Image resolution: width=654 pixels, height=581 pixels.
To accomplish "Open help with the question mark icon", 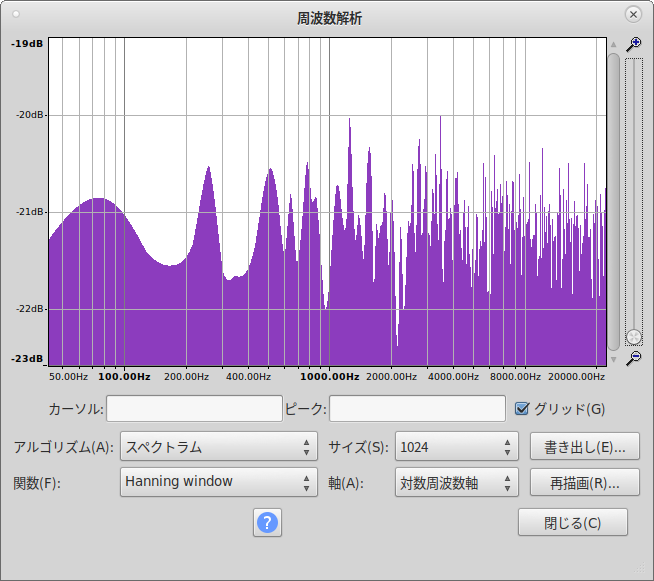I will pyautogui.click(x=267, y=522).
